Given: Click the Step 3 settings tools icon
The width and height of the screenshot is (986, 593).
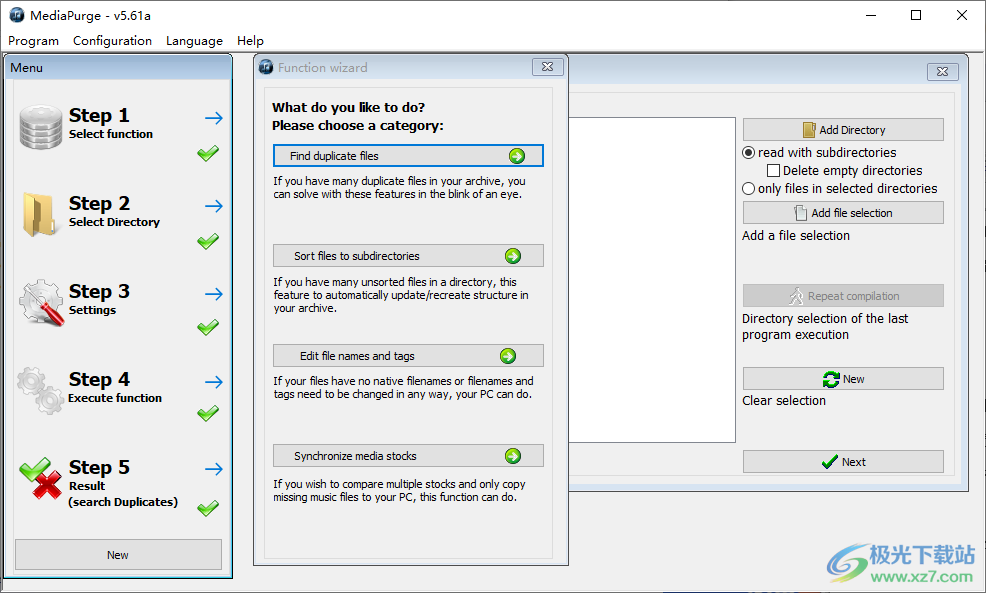Looking at the screenshot, I should 41,302.
